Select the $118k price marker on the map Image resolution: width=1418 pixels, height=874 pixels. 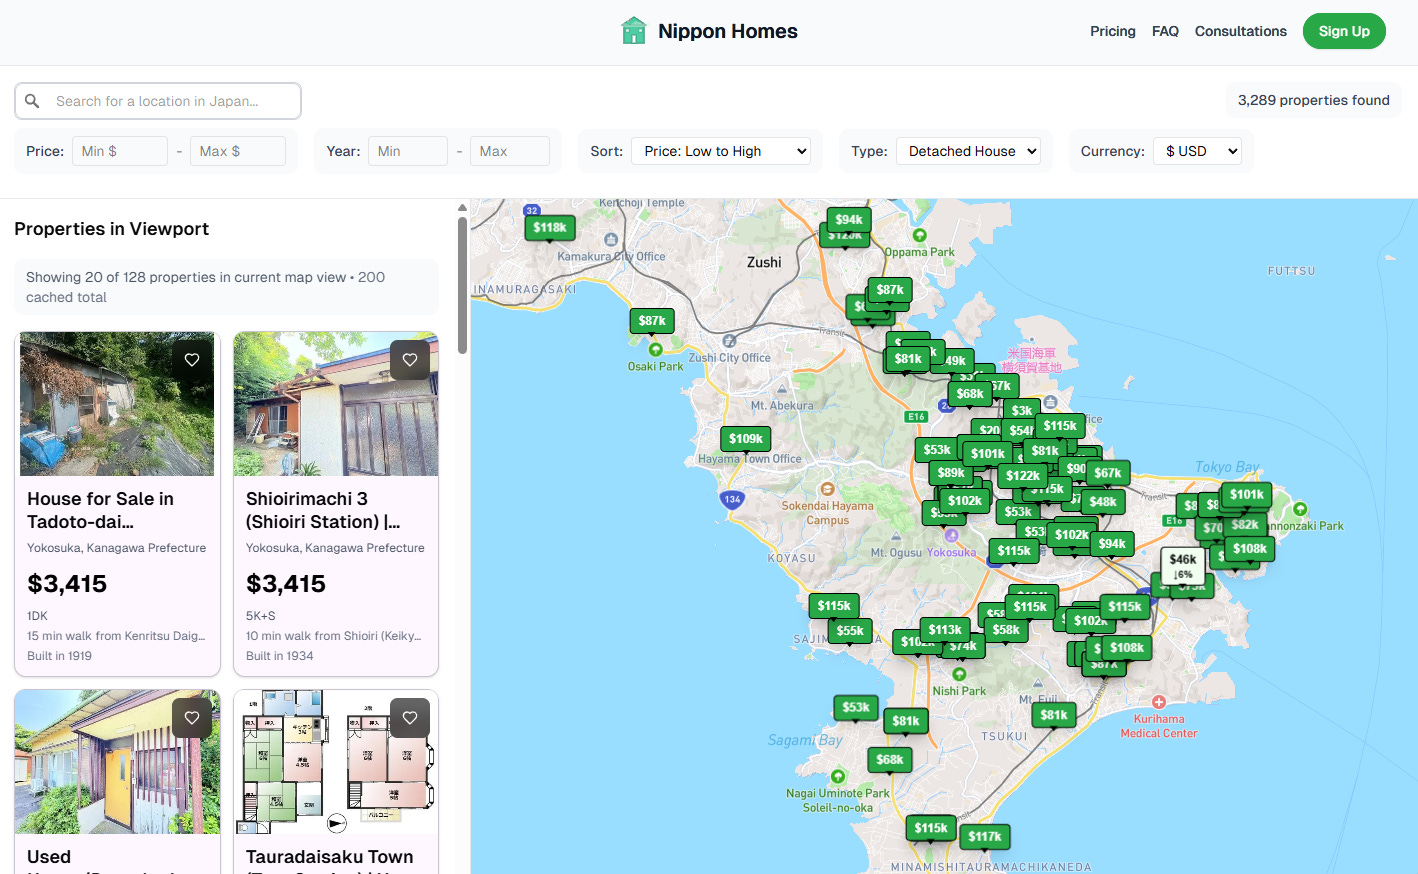[x=550, y=227]
